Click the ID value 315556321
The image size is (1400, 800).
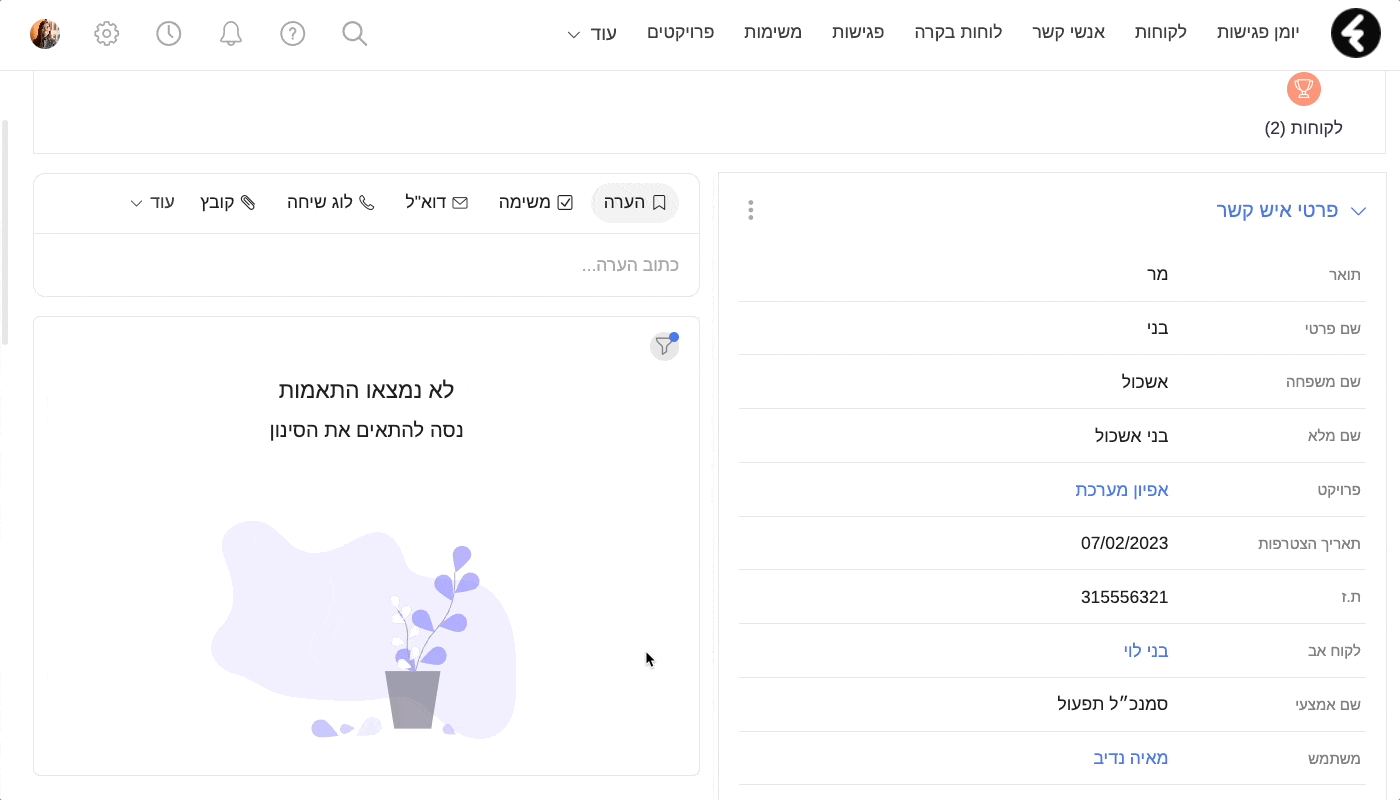[1124, 597]
